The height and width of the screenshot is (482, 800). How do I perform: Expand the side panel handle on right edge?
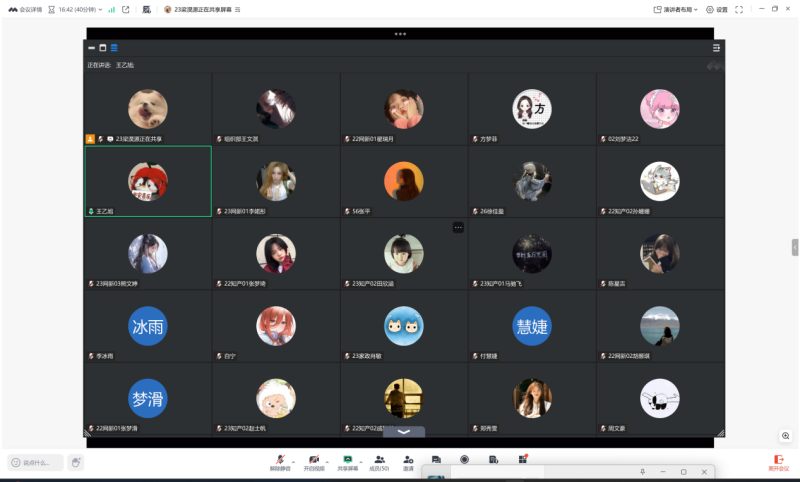tap(795, 247)
